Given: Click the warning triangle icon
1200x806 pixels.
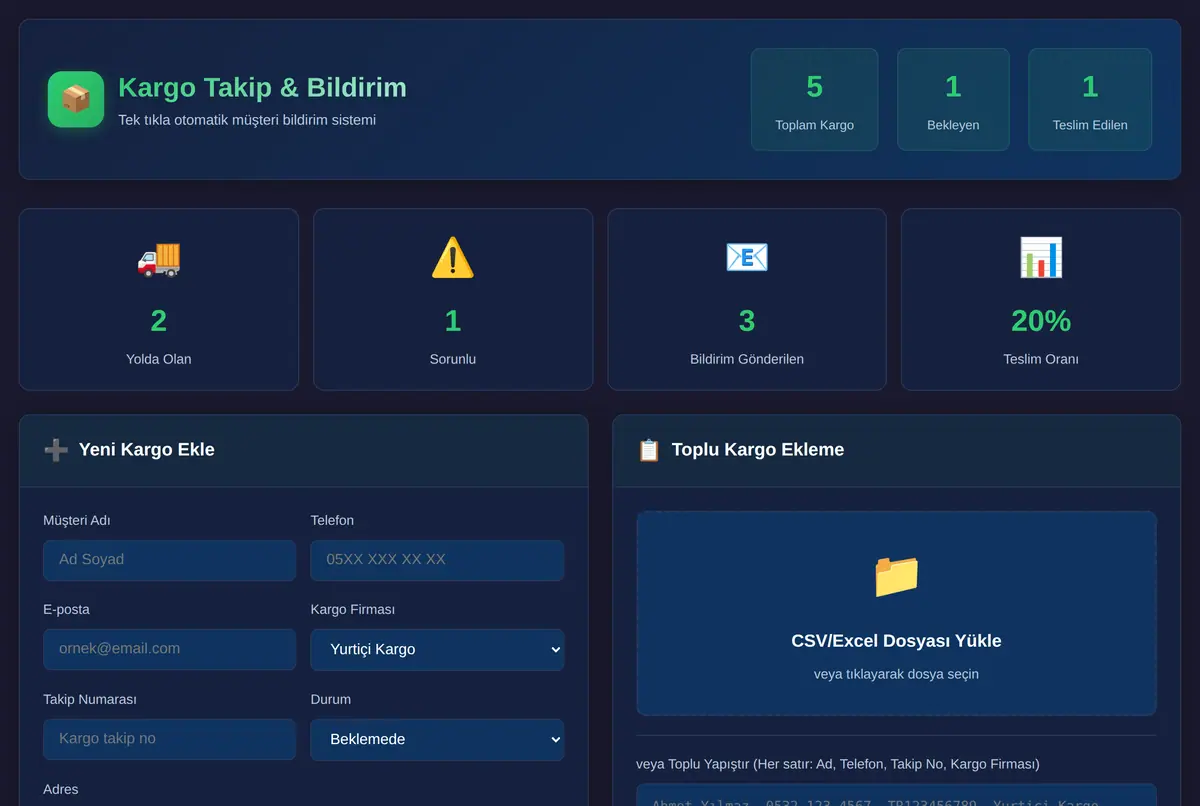Looking at the screenshot, I should [x=452, y=258].
